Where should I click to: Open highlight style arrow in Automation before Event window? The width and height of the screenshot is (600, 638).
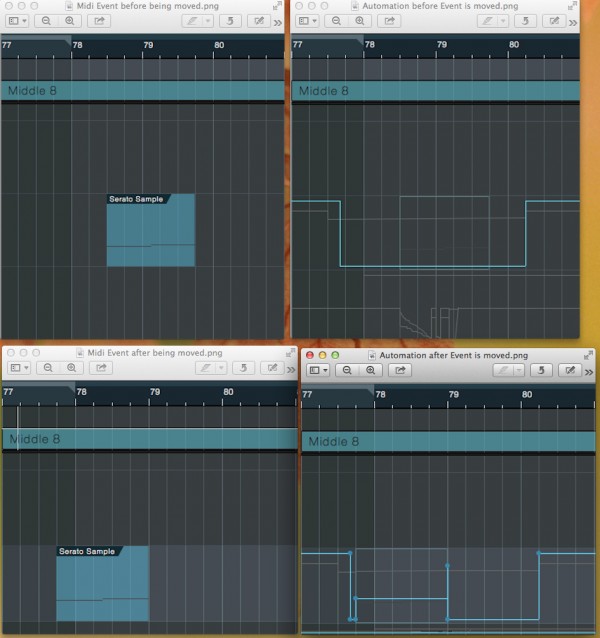[x=503, y=21]
